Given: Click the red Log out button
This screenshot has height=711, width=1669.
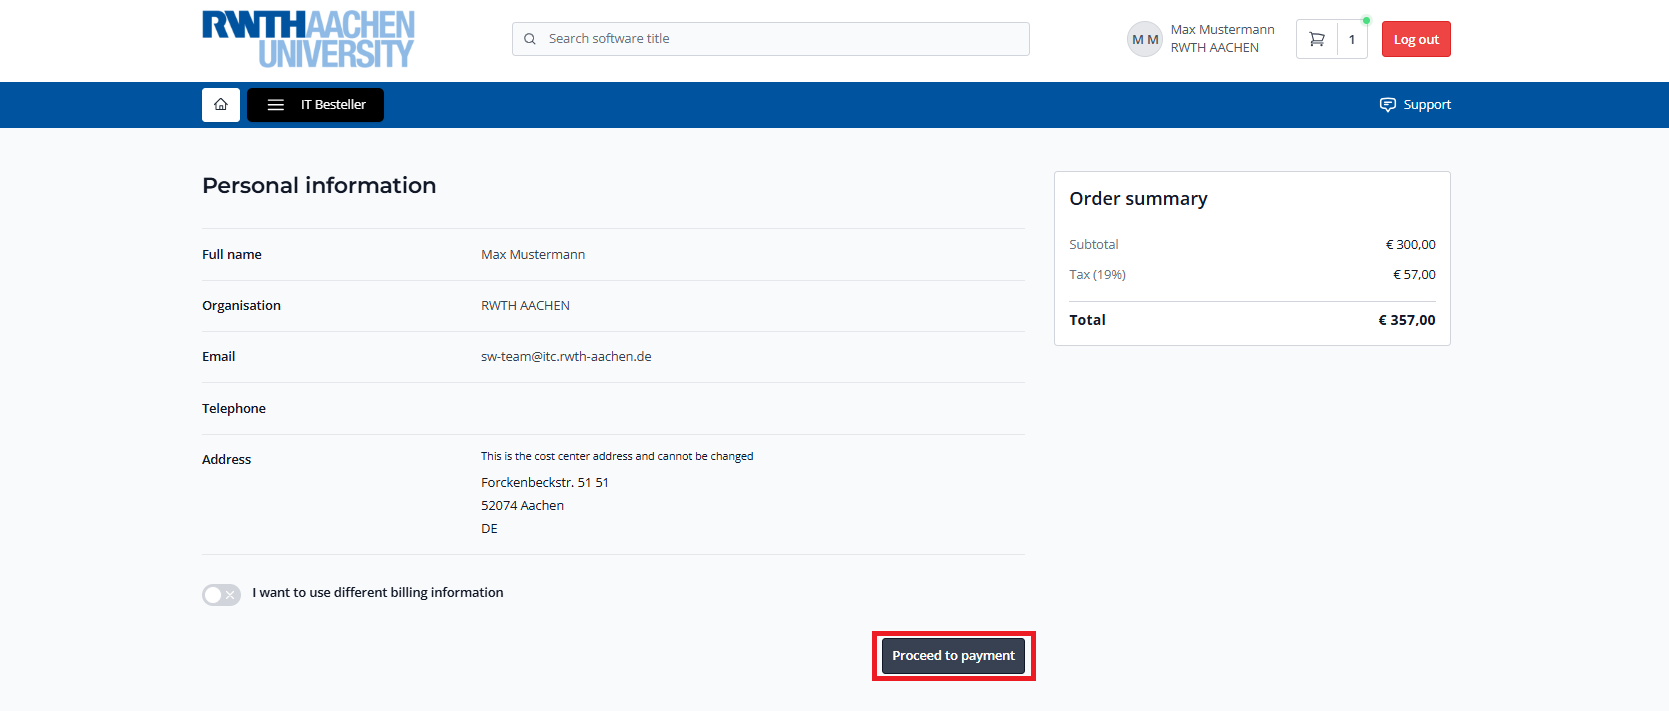Looking at the screenshot, I should coord(1416,40).
